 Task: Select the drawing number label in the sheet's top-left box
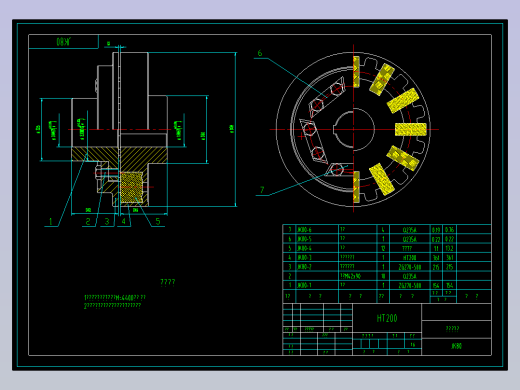(64, 42)
